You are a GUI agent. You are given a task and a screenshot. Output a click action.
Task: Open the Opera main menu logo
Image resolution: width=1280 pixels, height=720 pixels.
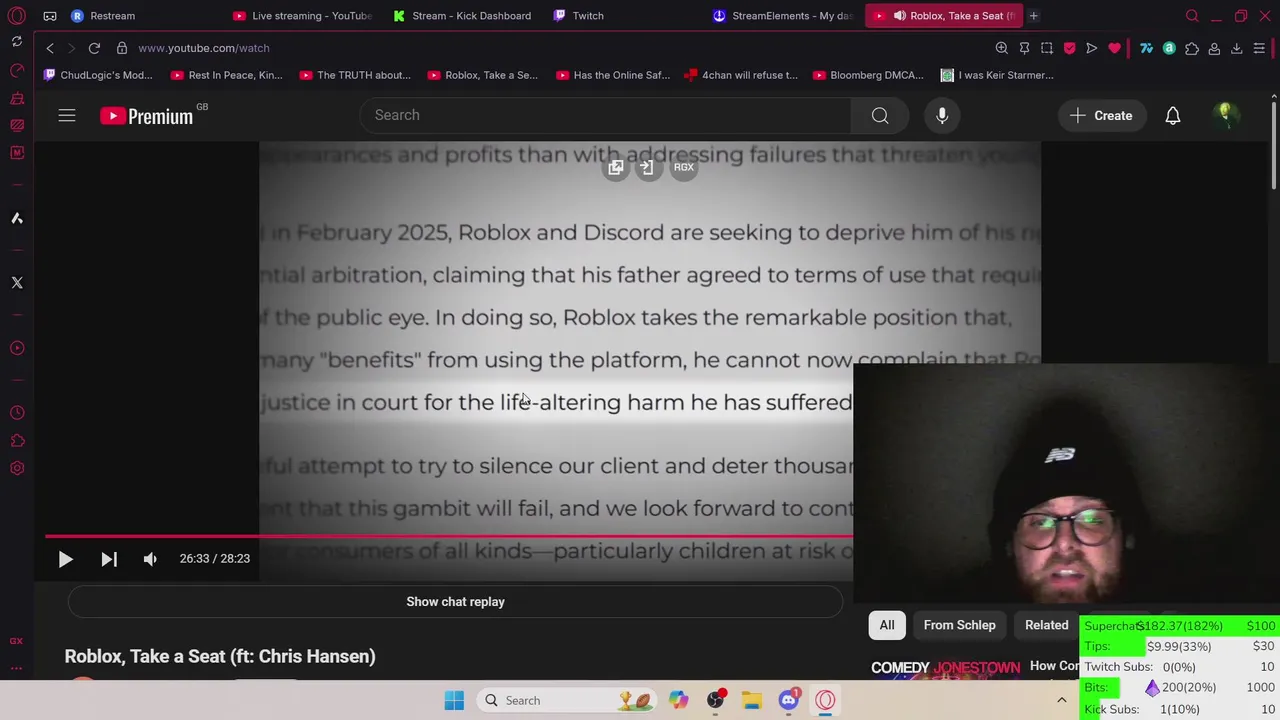point(17,16)
